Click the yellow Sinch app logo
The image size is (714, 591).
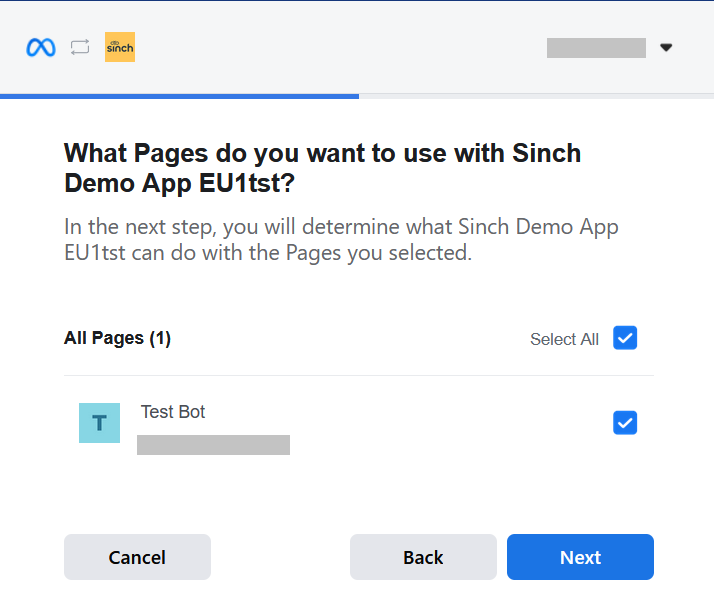[120, 47]
